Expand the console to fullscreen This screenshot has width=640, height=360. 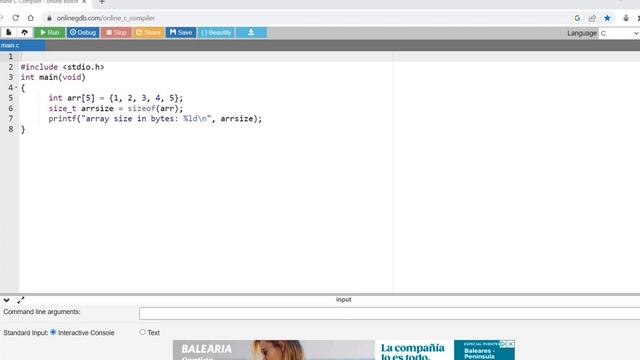(21, 300)
